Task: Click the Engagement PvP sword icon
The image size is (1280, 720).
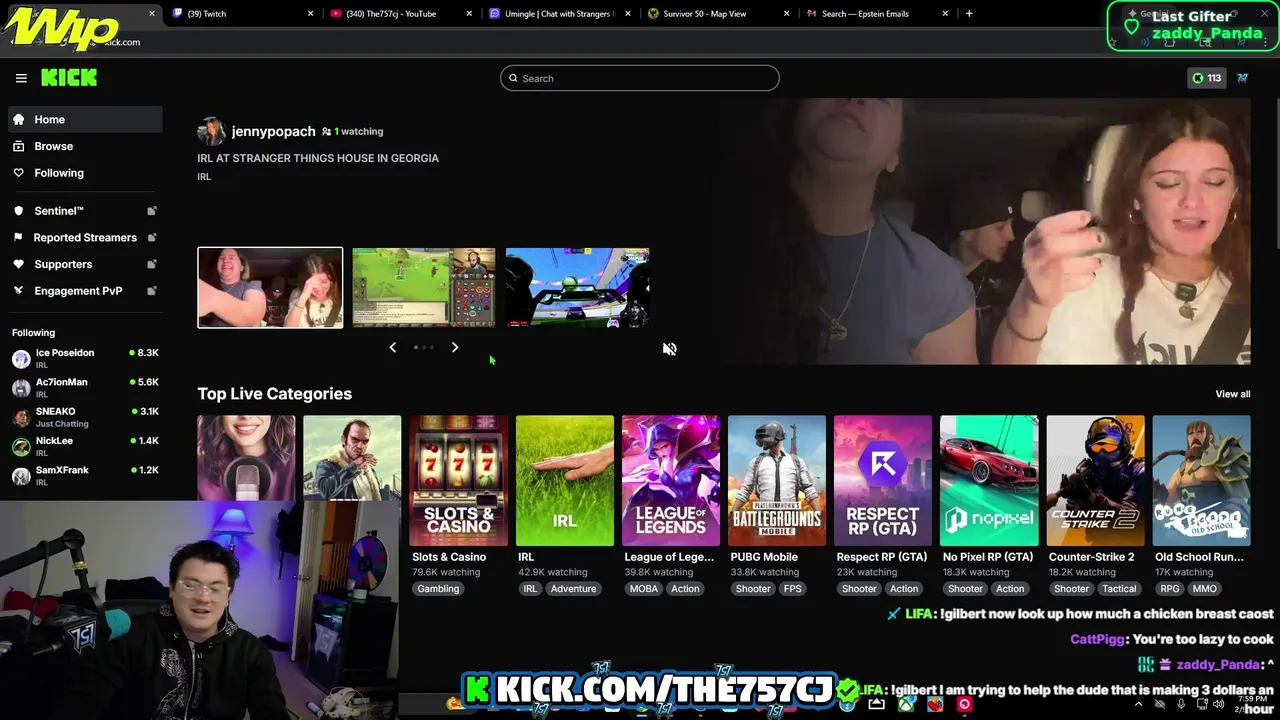Action: (x=19, y=291)
